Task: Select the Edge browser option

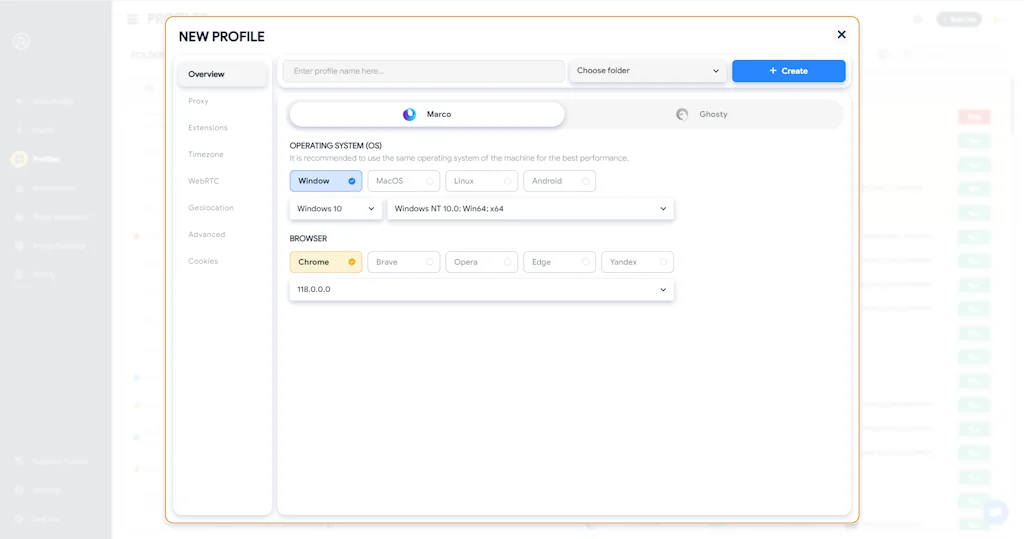Action: point(559,262)
